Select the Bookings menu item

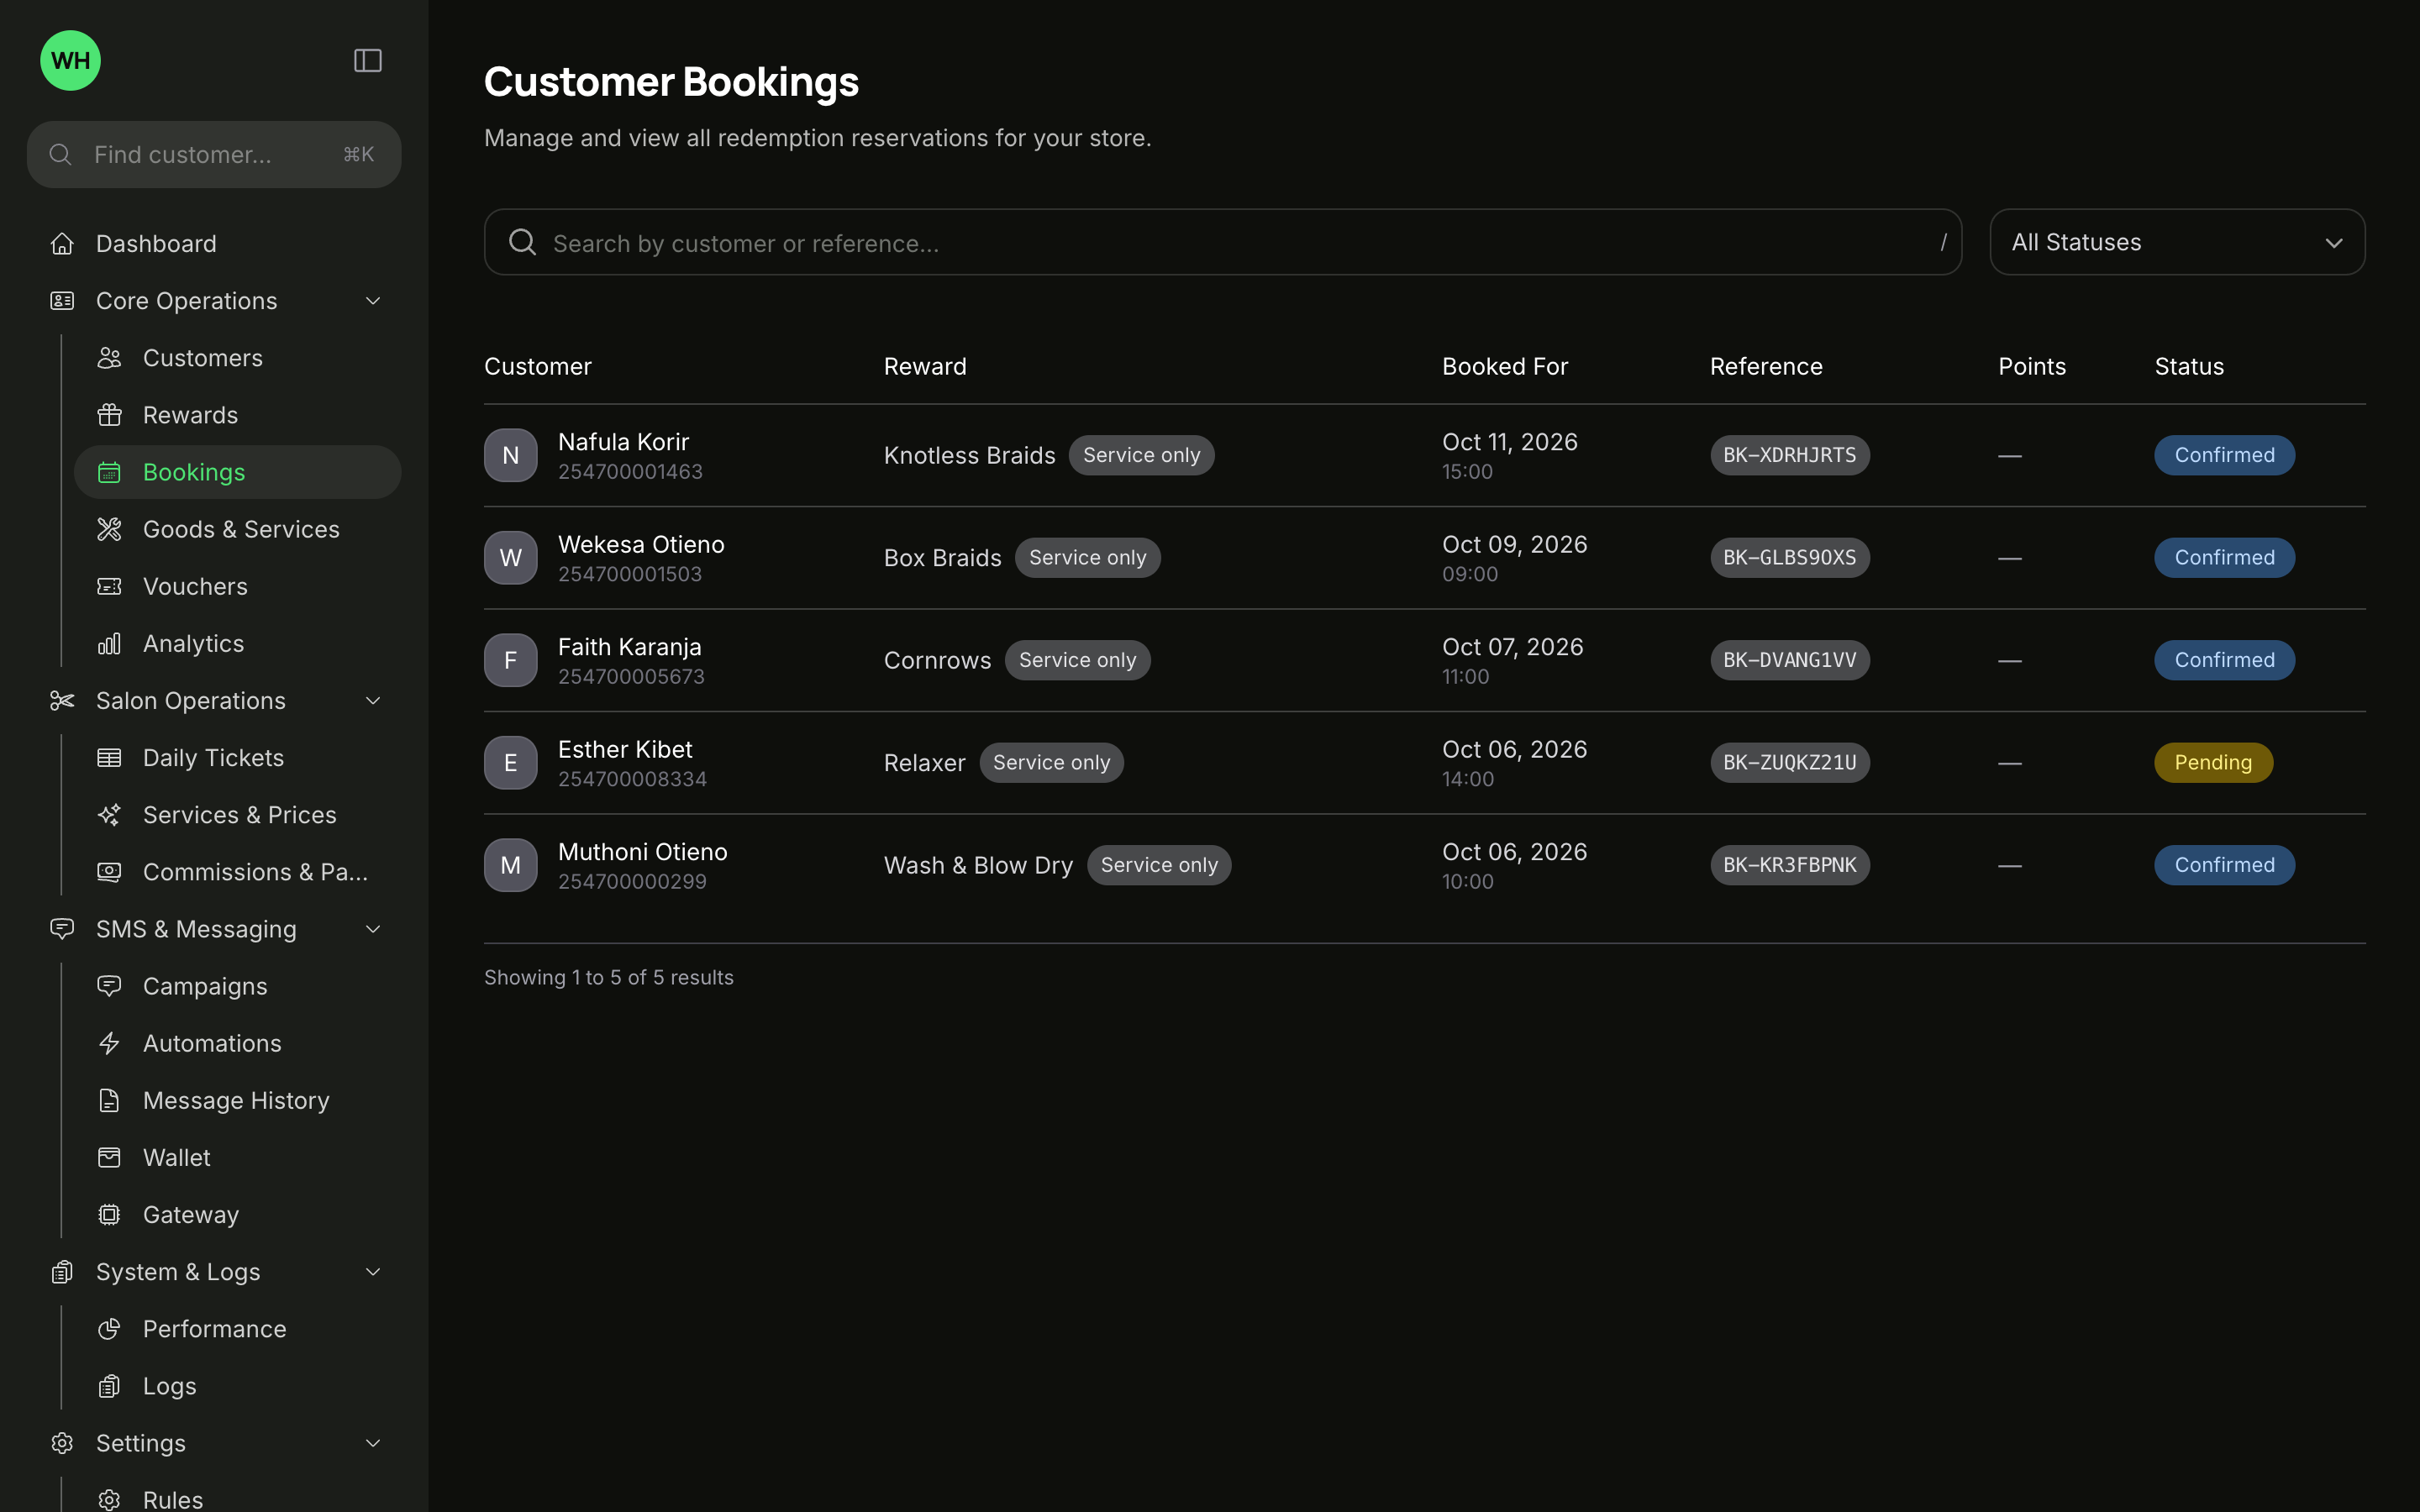[237, 472]
